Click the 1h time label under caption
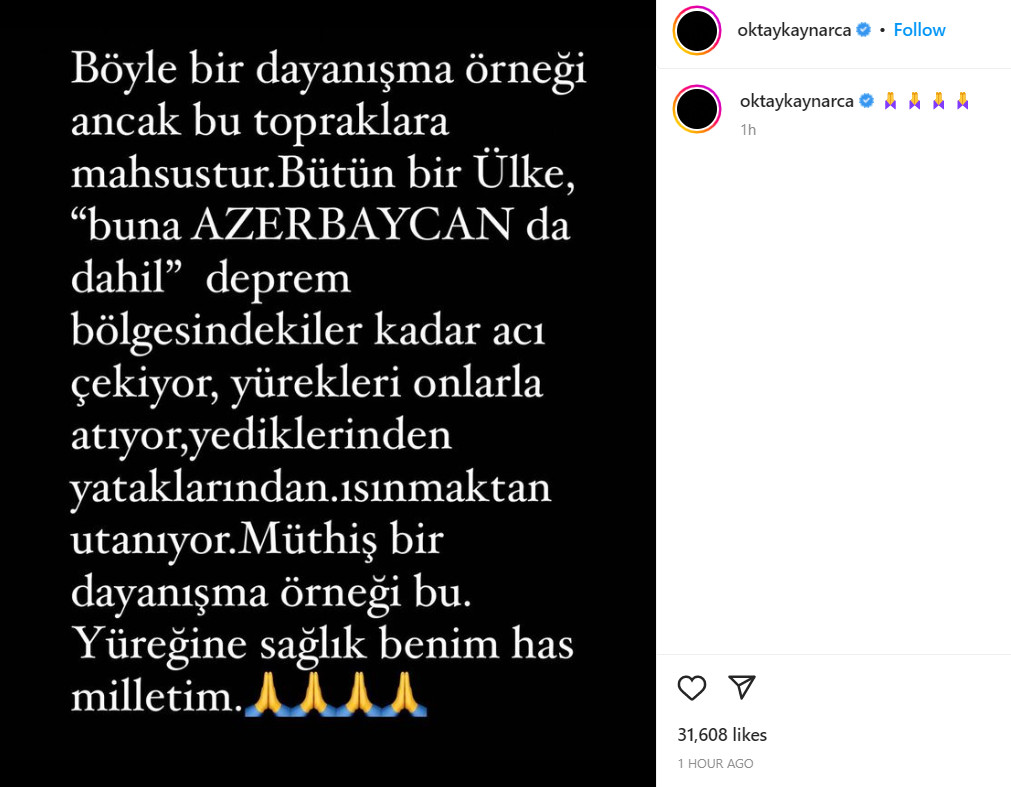This screenshot has height=787, width=1011. coord(748,130)
